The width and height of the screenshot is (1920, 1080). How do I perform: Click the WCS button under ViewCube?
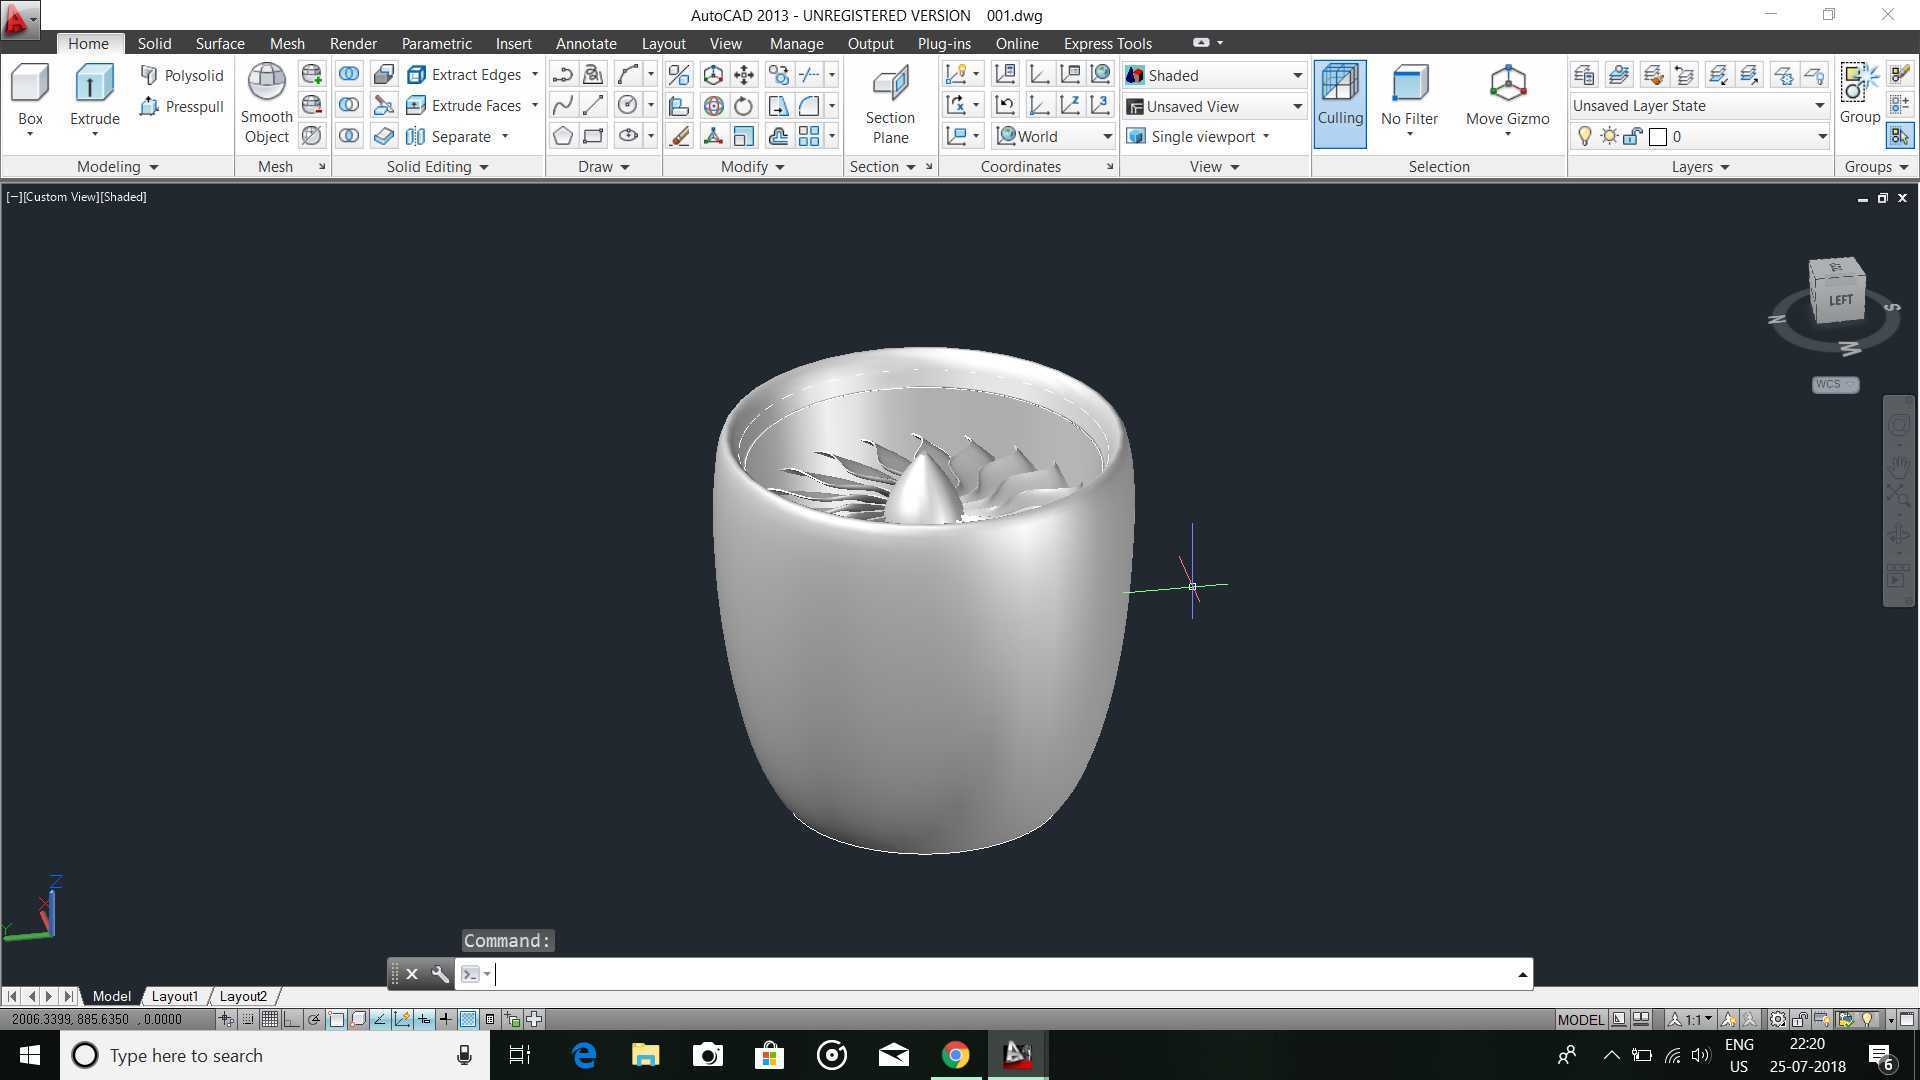click(1834, 384)
